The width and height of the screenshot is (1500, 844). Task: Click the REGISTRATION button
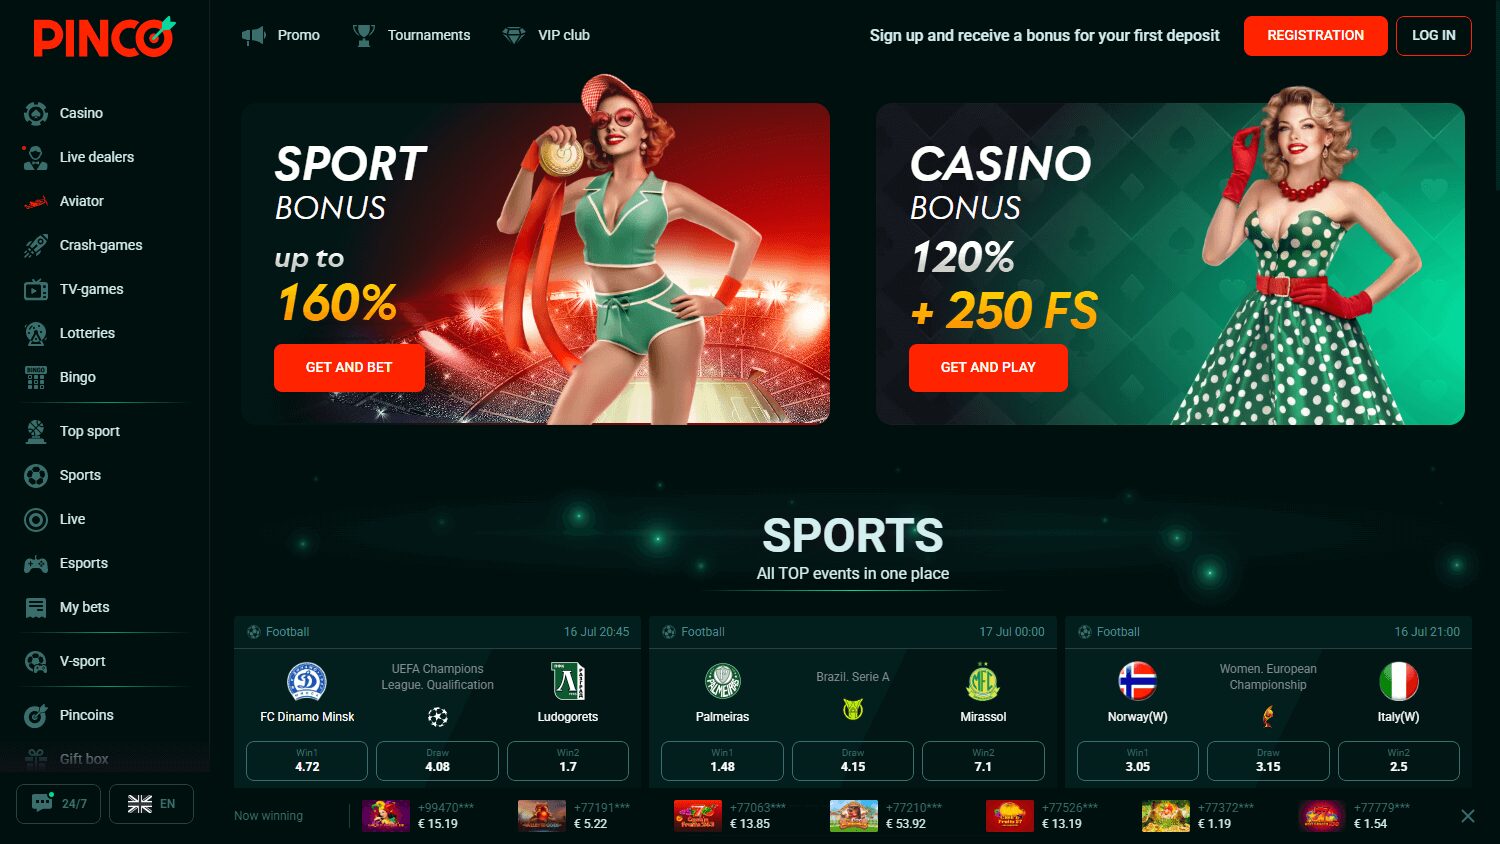[x=1315, y=36]
